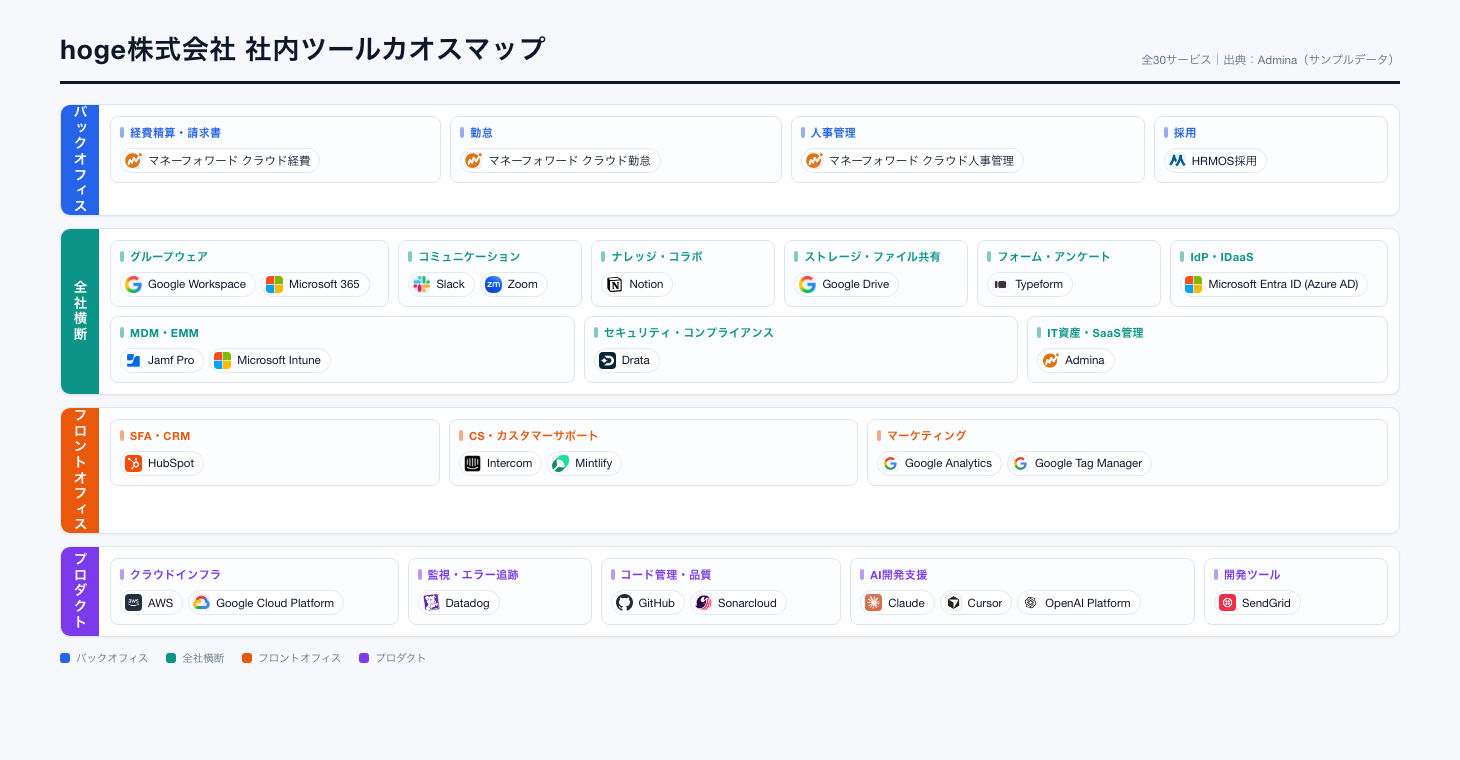Click the グループウェア section heading
1460x760 pixels.
point(169,257)
